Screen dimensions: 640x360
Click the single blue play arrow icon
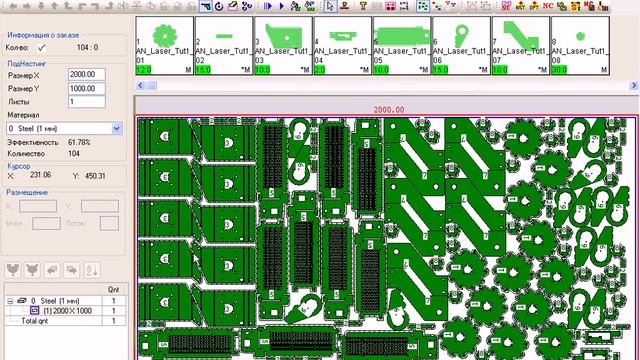click(282, 6)
